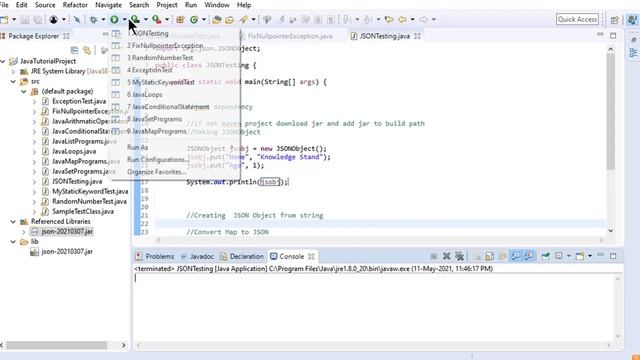640x360 pixels.
Task: Click the Open Console icon
Action: [x=580, y=256]
